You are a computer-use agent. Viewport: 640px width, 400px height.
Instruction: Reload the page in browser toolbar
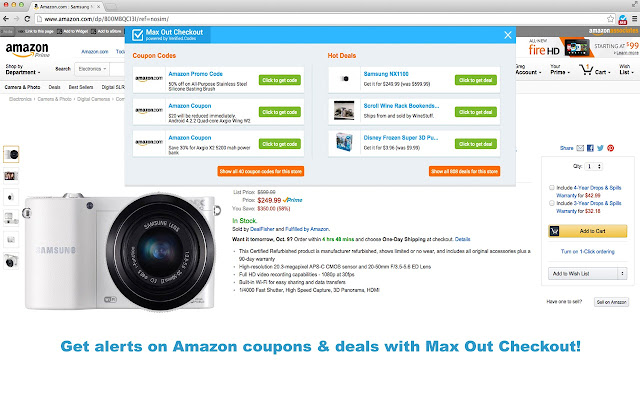click(x=27, y=19)
